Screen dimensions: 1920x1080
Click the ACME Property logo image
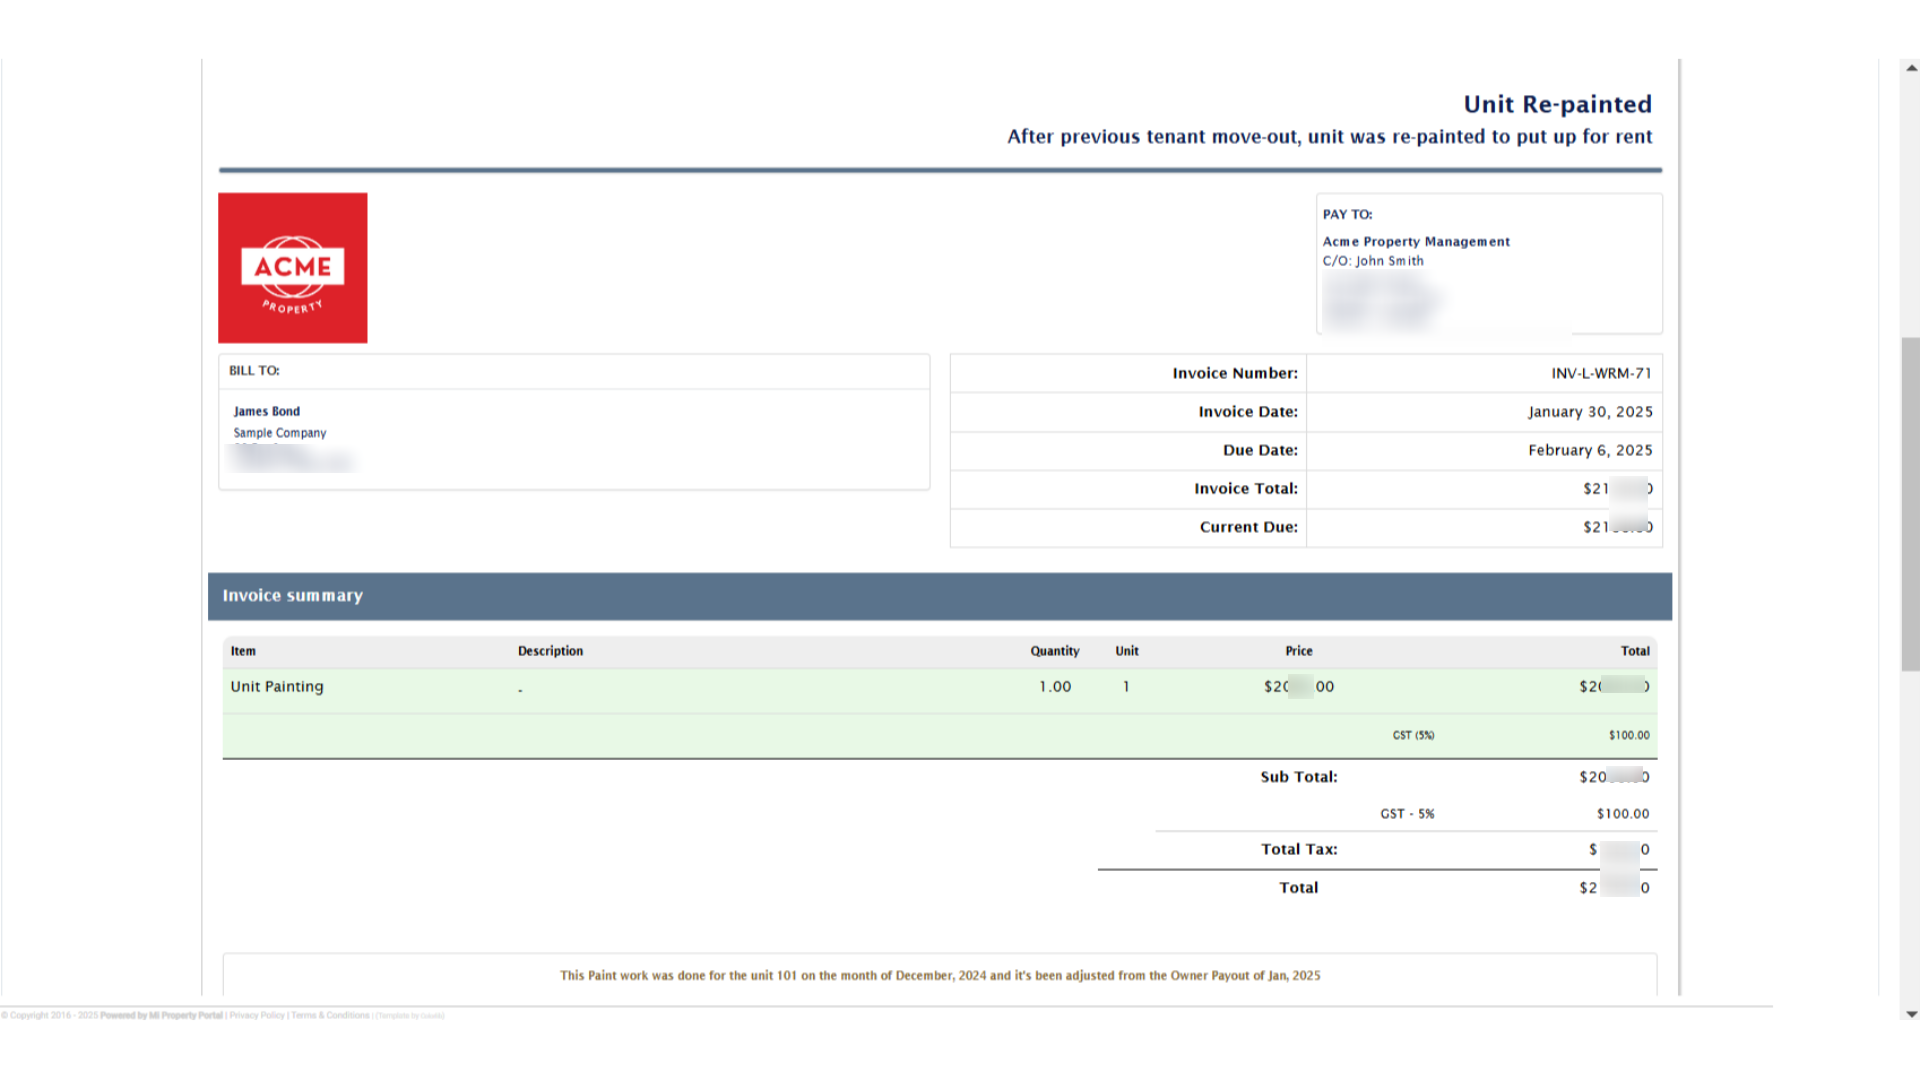coord(292,267)
